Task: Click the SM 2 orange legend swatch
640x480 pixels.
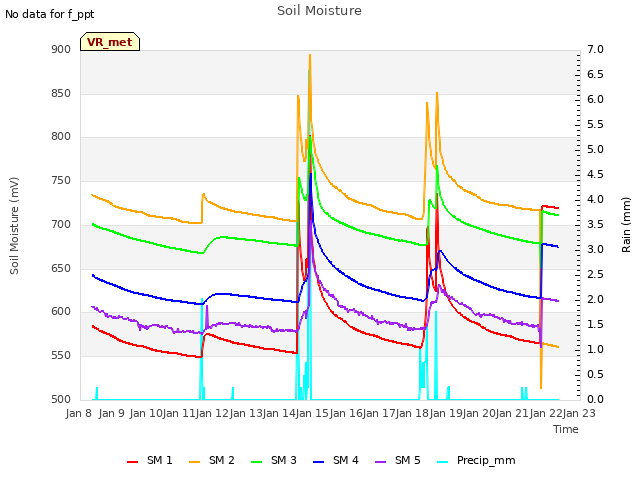Action: 195,462
